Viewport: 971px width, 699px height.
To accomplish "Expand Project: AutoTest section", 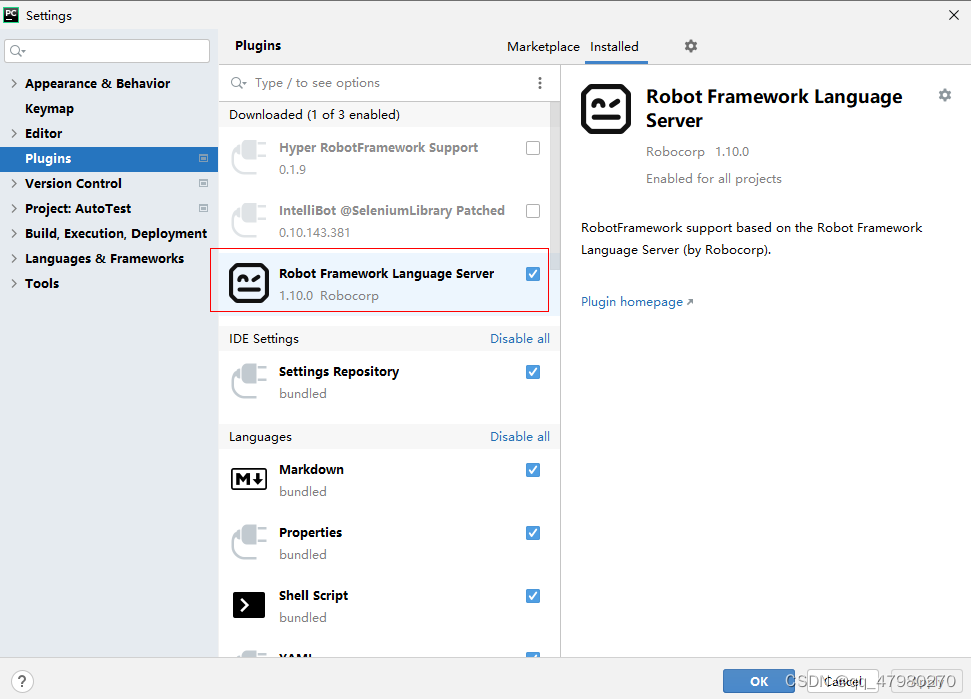I will 14,208.
